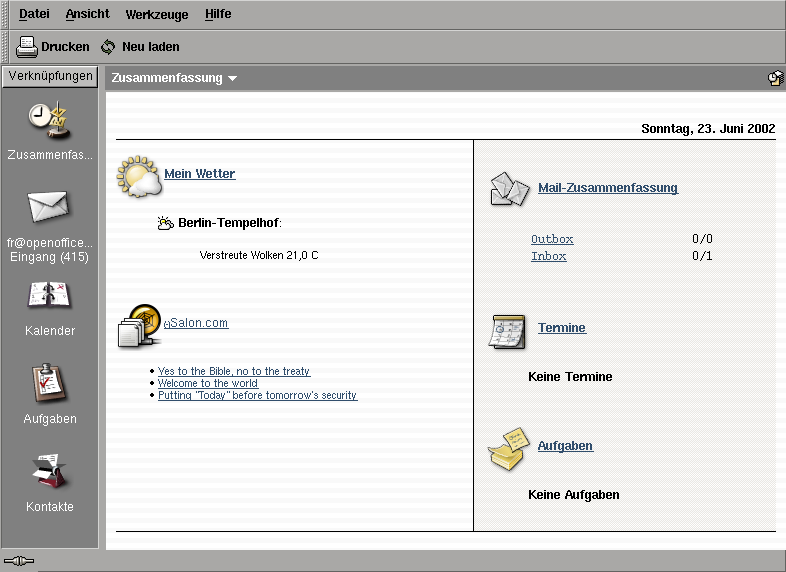
Task: Click the Mail-Zusammenfassung envelopes icon
Action: 509,189
